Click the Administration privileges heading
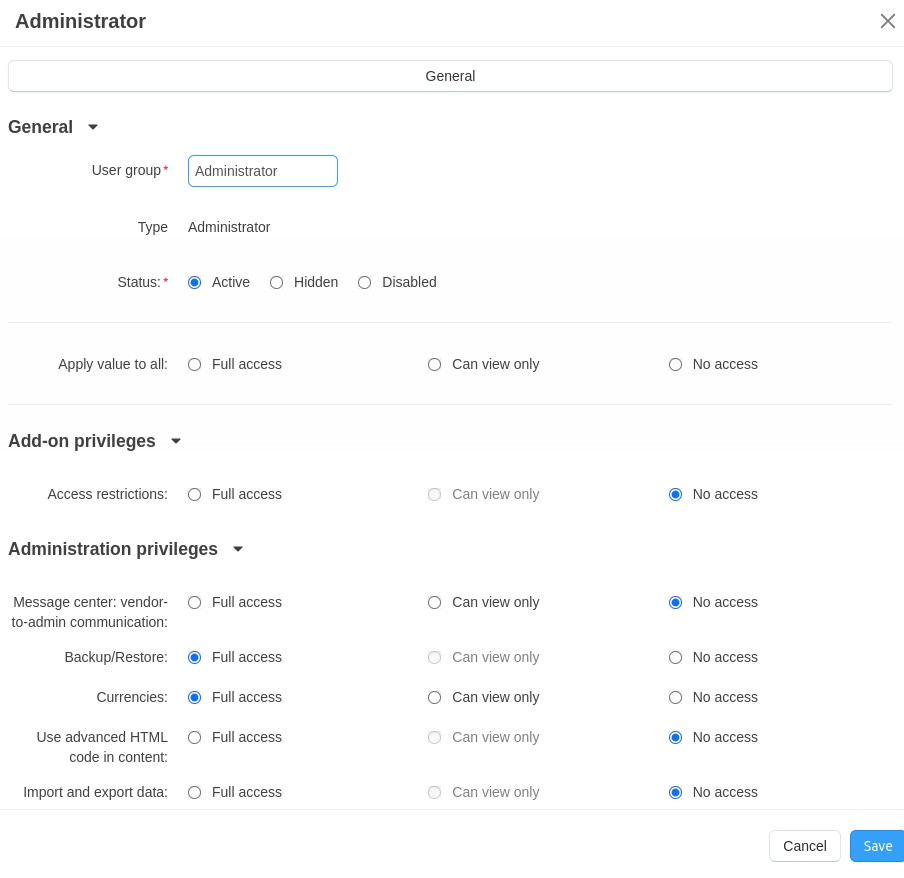The height and width of the screenshot is (878, 904). pos(113,549)
